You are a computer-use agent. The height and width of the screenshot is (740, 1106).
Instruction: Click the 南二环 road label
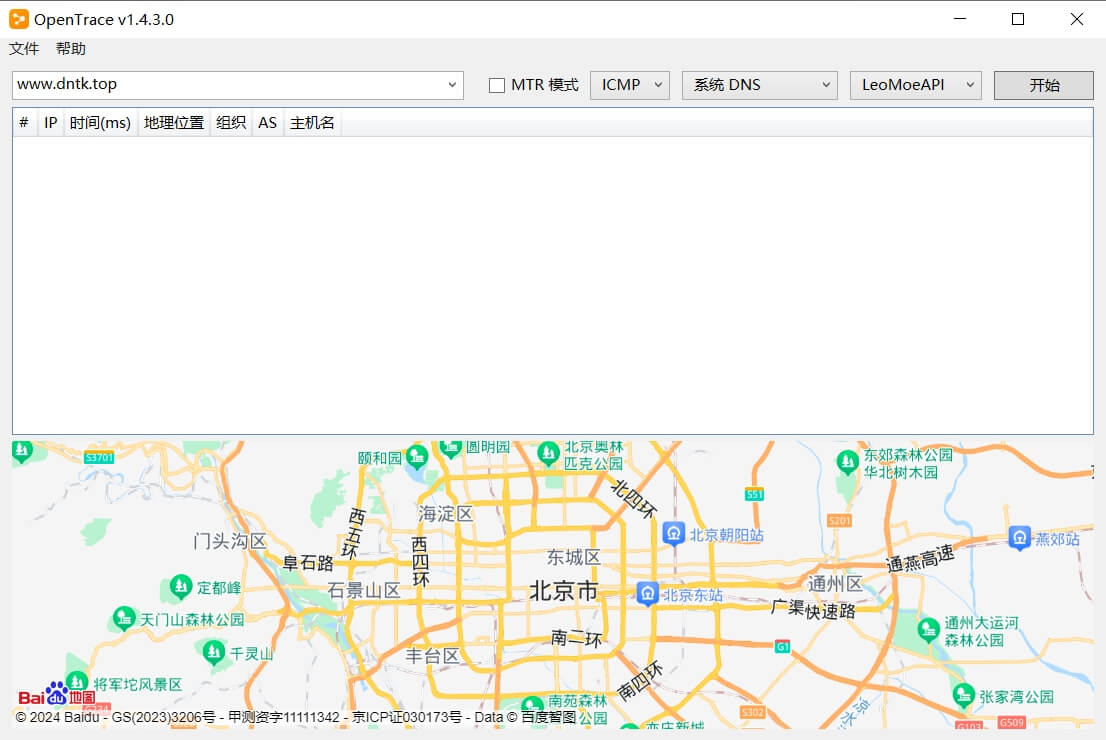pos(576,639)
